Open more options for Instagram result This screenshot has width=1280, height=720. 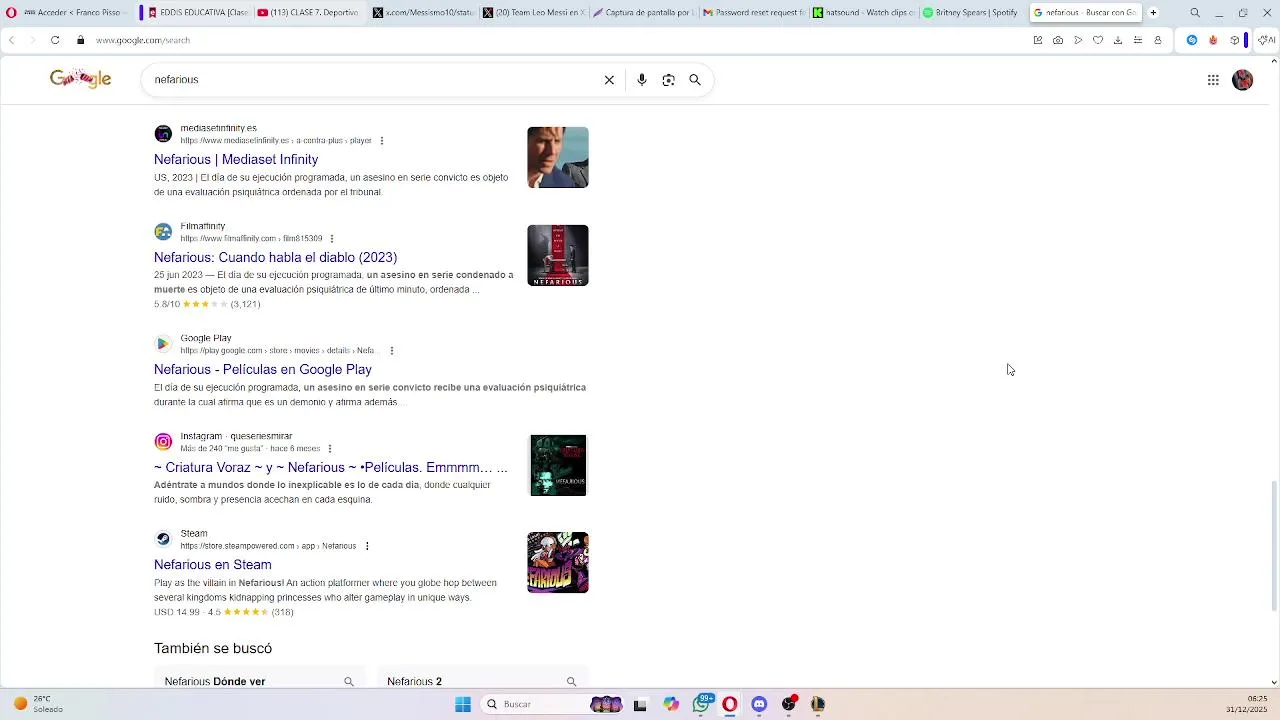coord(330,449)
